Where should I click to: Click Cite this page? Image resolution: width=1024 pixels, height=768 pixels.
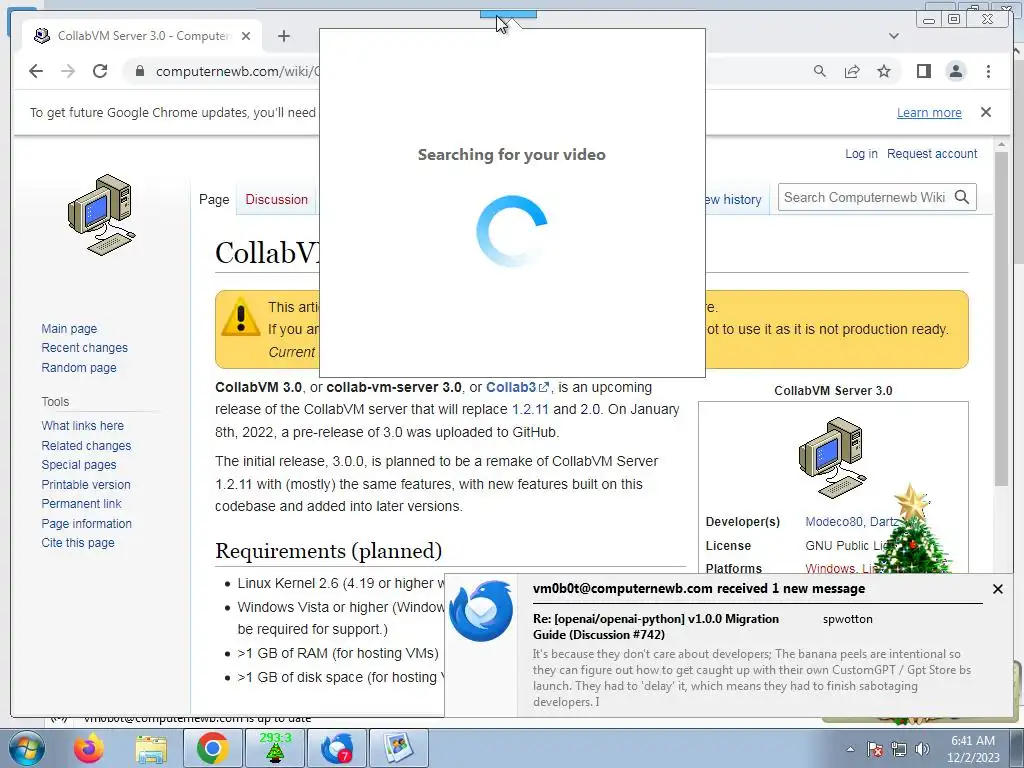(78, 542)
